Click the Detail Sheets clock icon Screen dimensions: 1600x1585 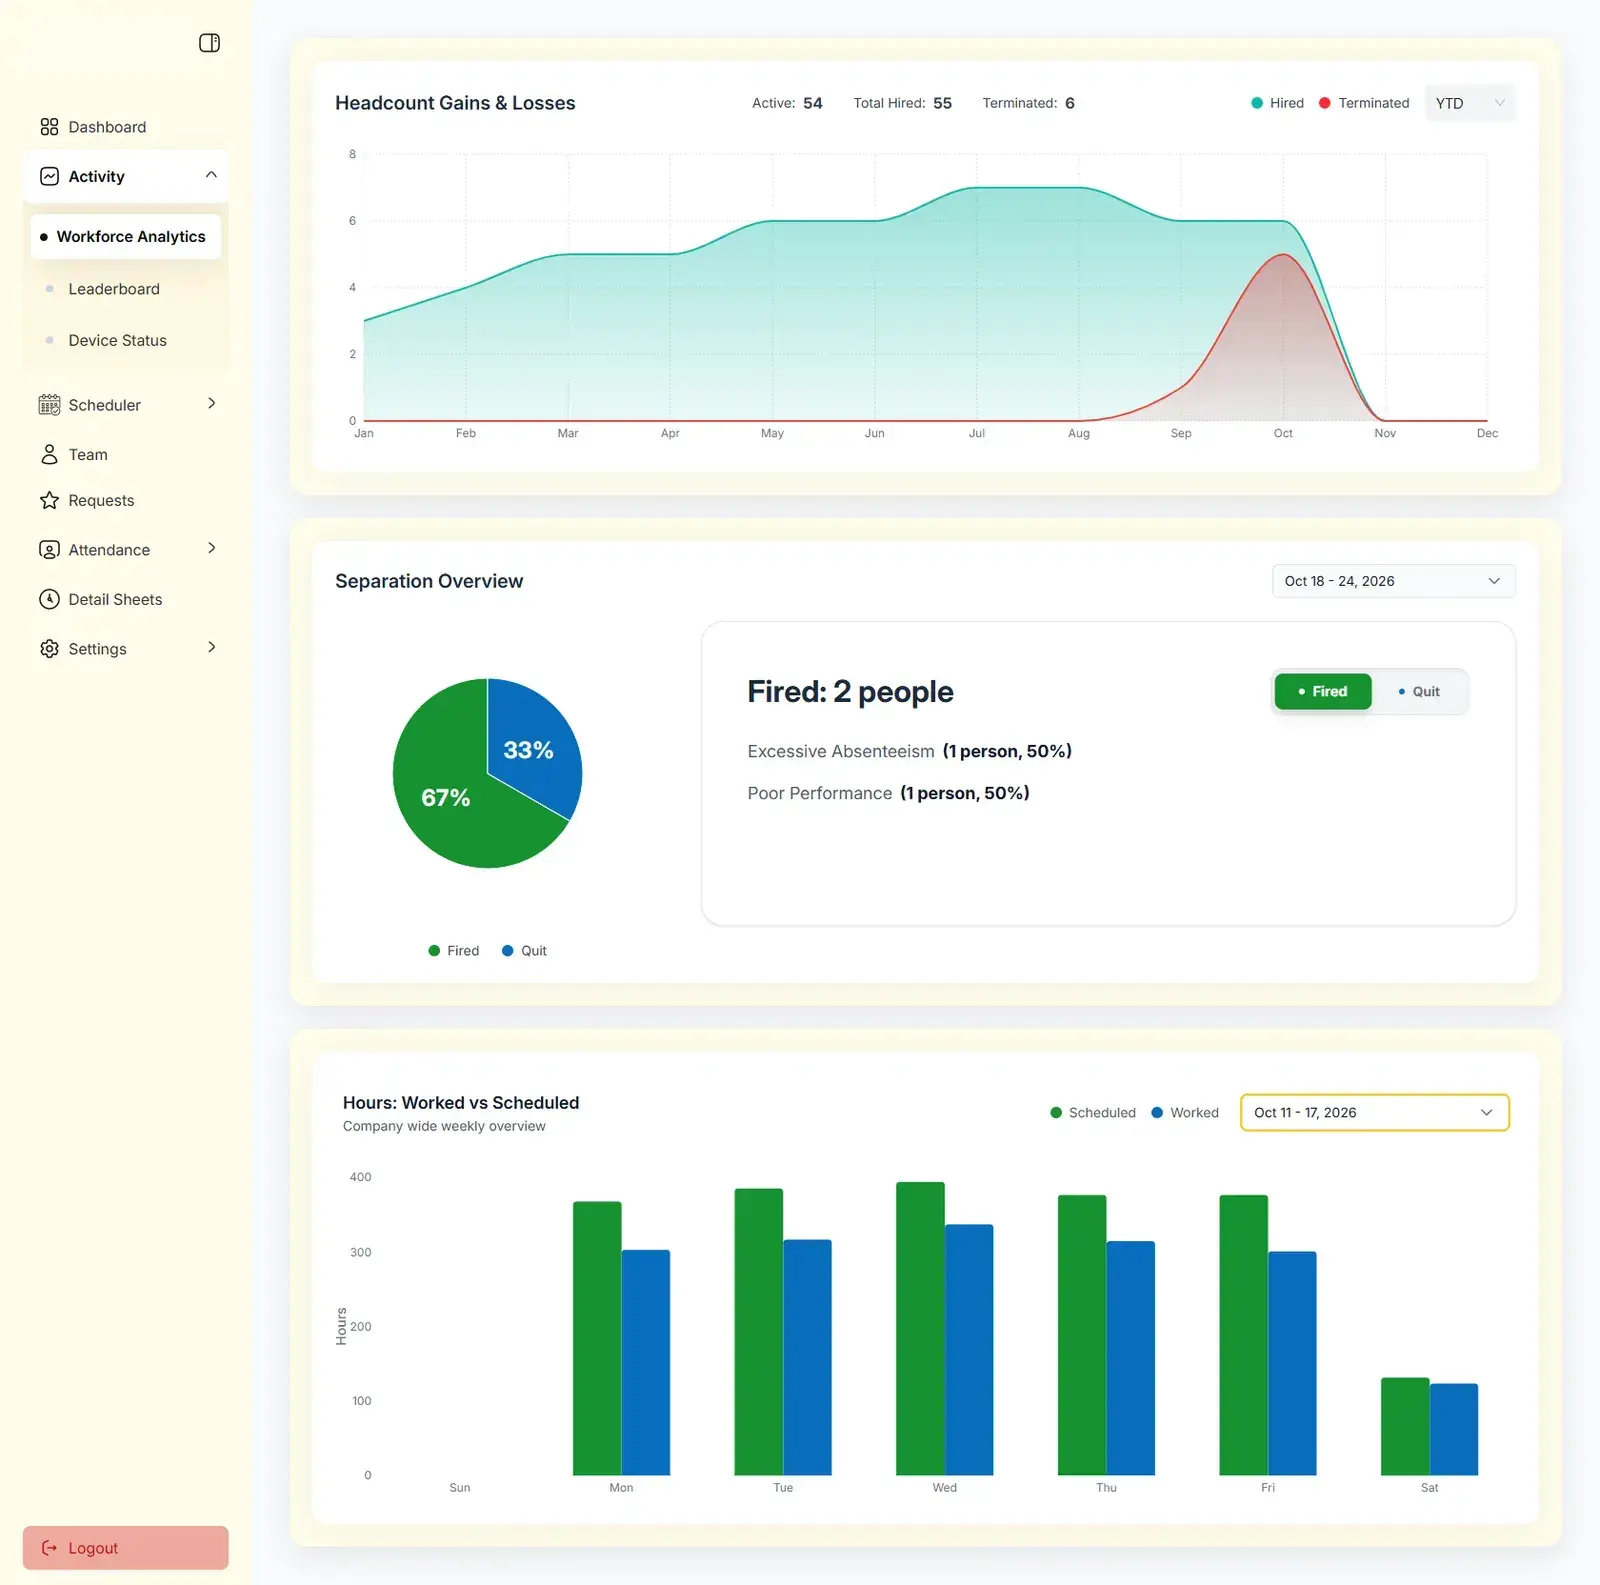point(49,599)
